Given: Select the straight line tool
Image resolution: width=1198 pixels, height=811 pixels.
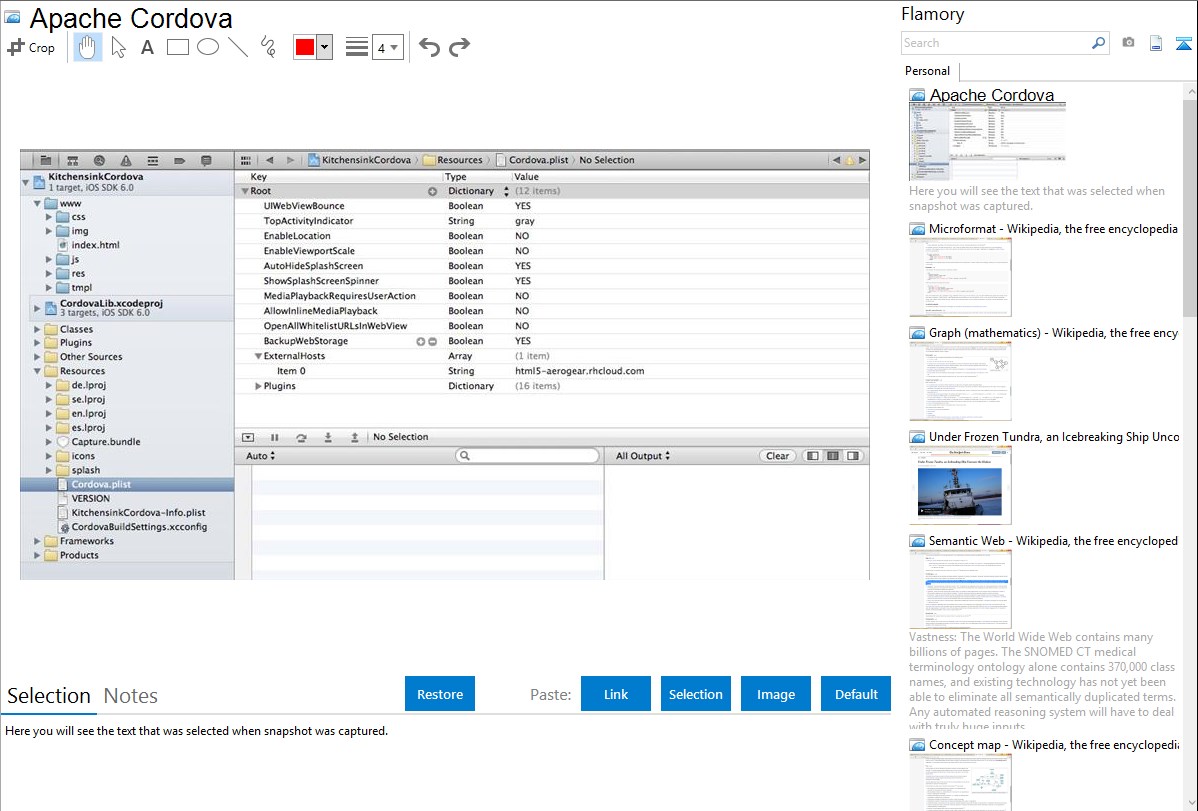Looking at the screenshot, I should click(x=238, y=47).
